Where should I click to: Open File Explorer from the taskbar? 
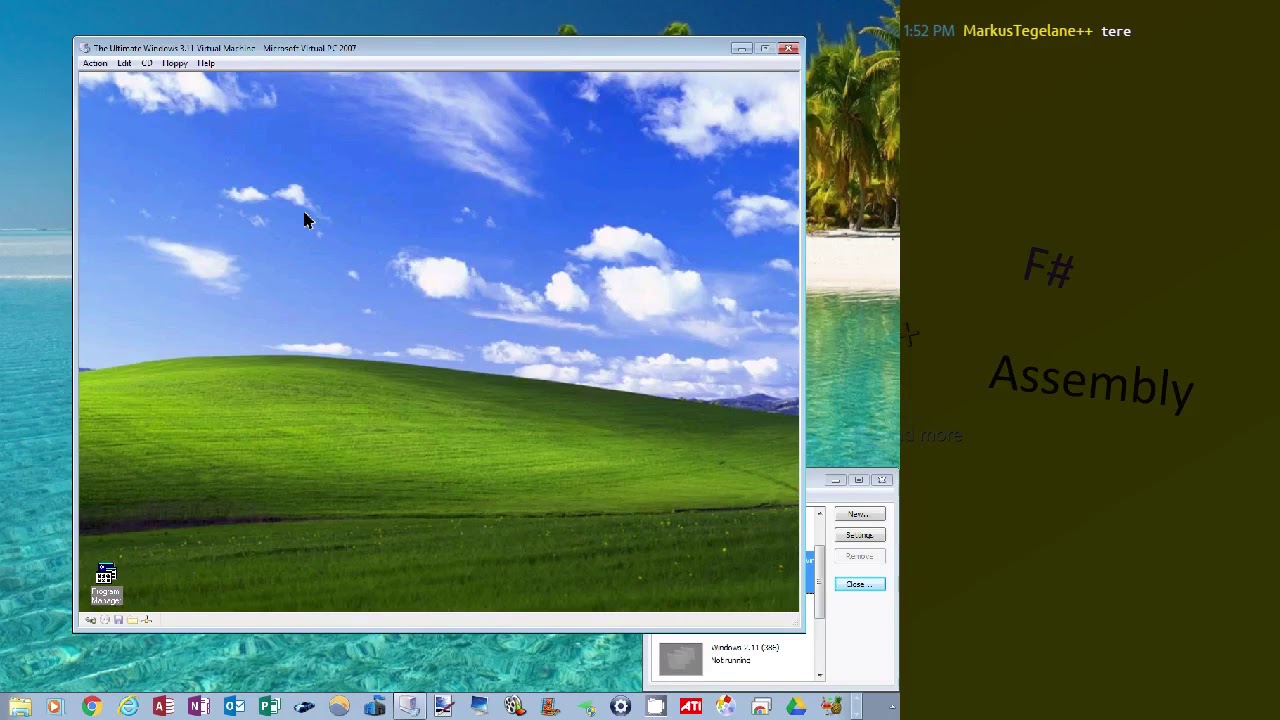pos(20,707)
